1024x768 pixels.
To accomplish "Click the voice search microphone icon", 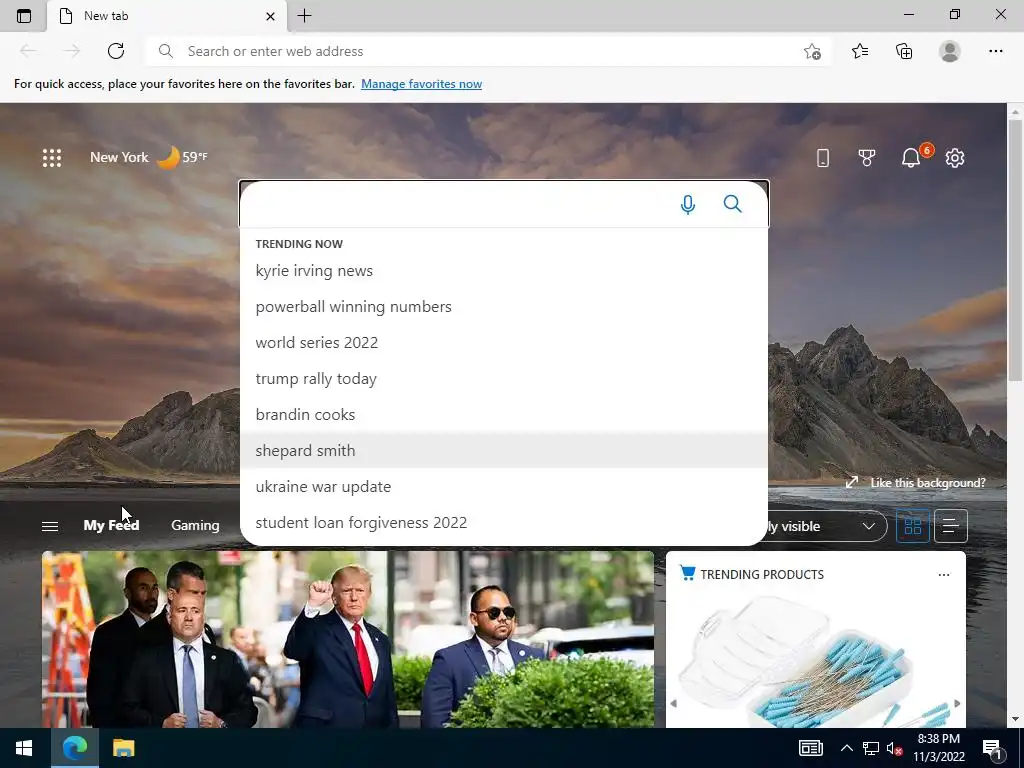I will [688, 204].
